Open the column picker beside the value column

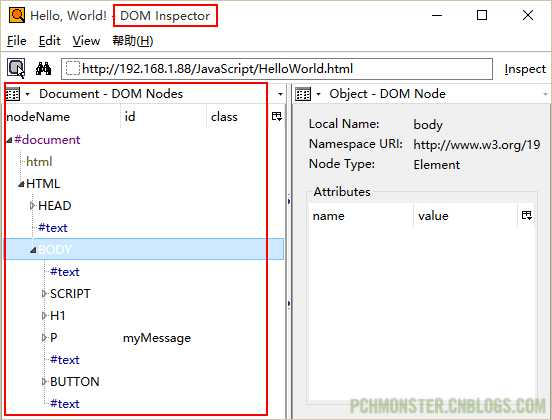point(527,215)
